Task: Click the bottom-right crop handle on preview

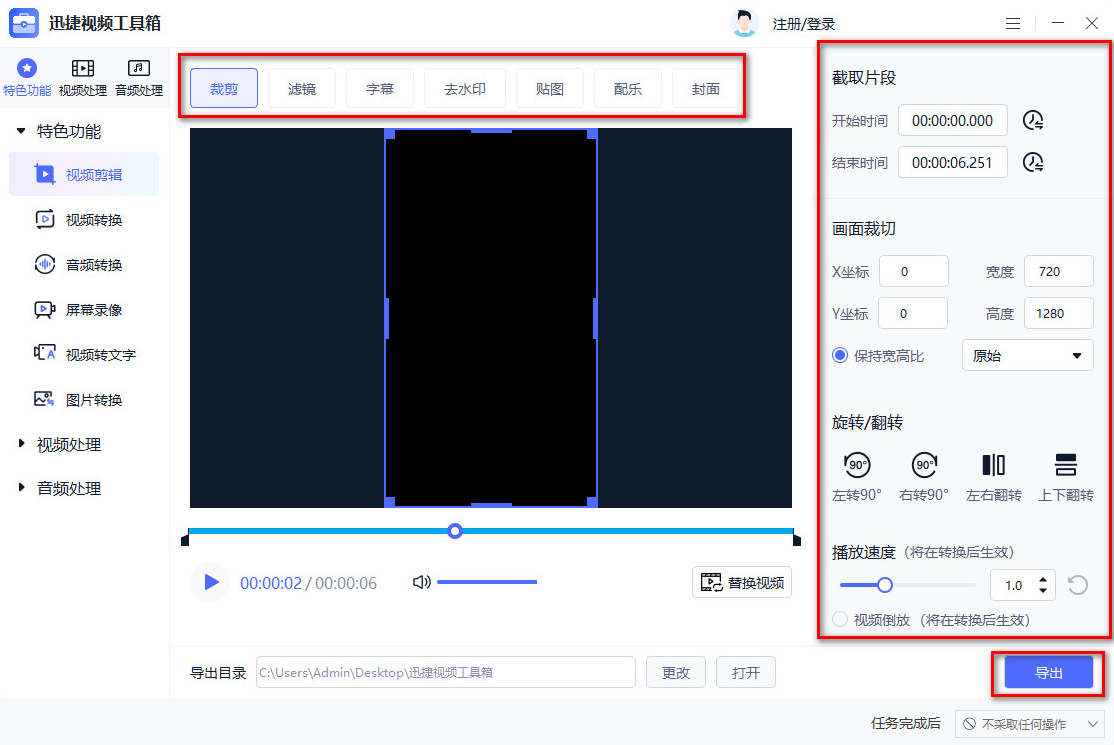Action: [x=592, y=502]
